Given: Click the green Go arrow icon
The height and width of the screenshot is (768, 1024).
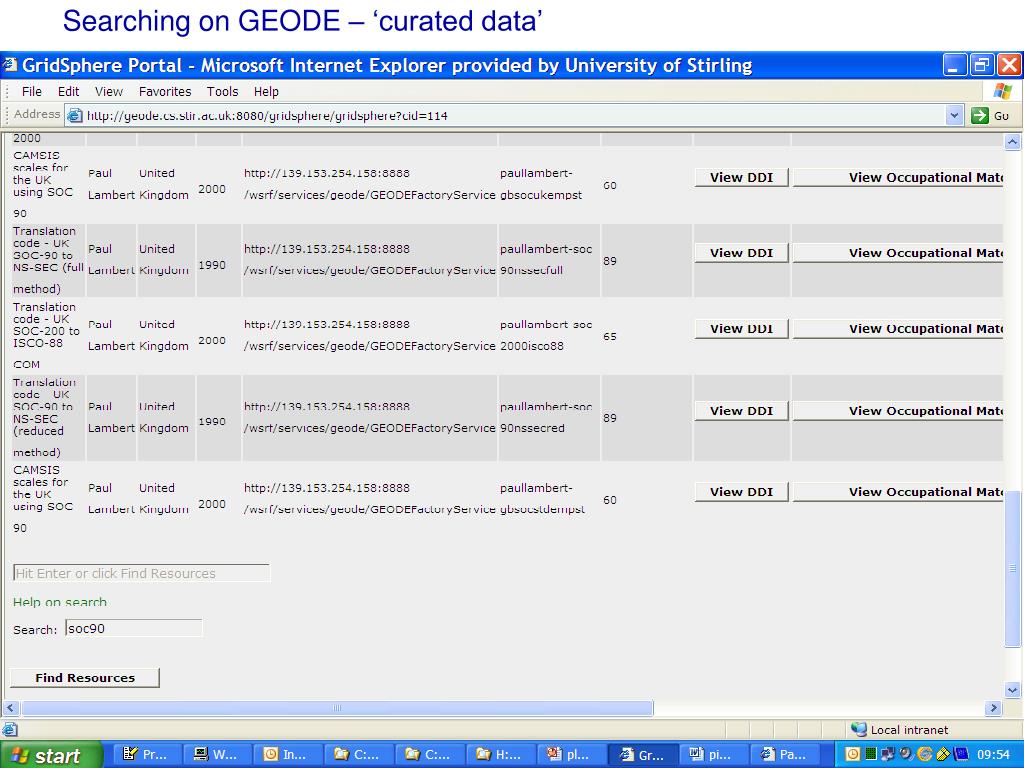Looking at the screenshot, I should click(980, 116).
